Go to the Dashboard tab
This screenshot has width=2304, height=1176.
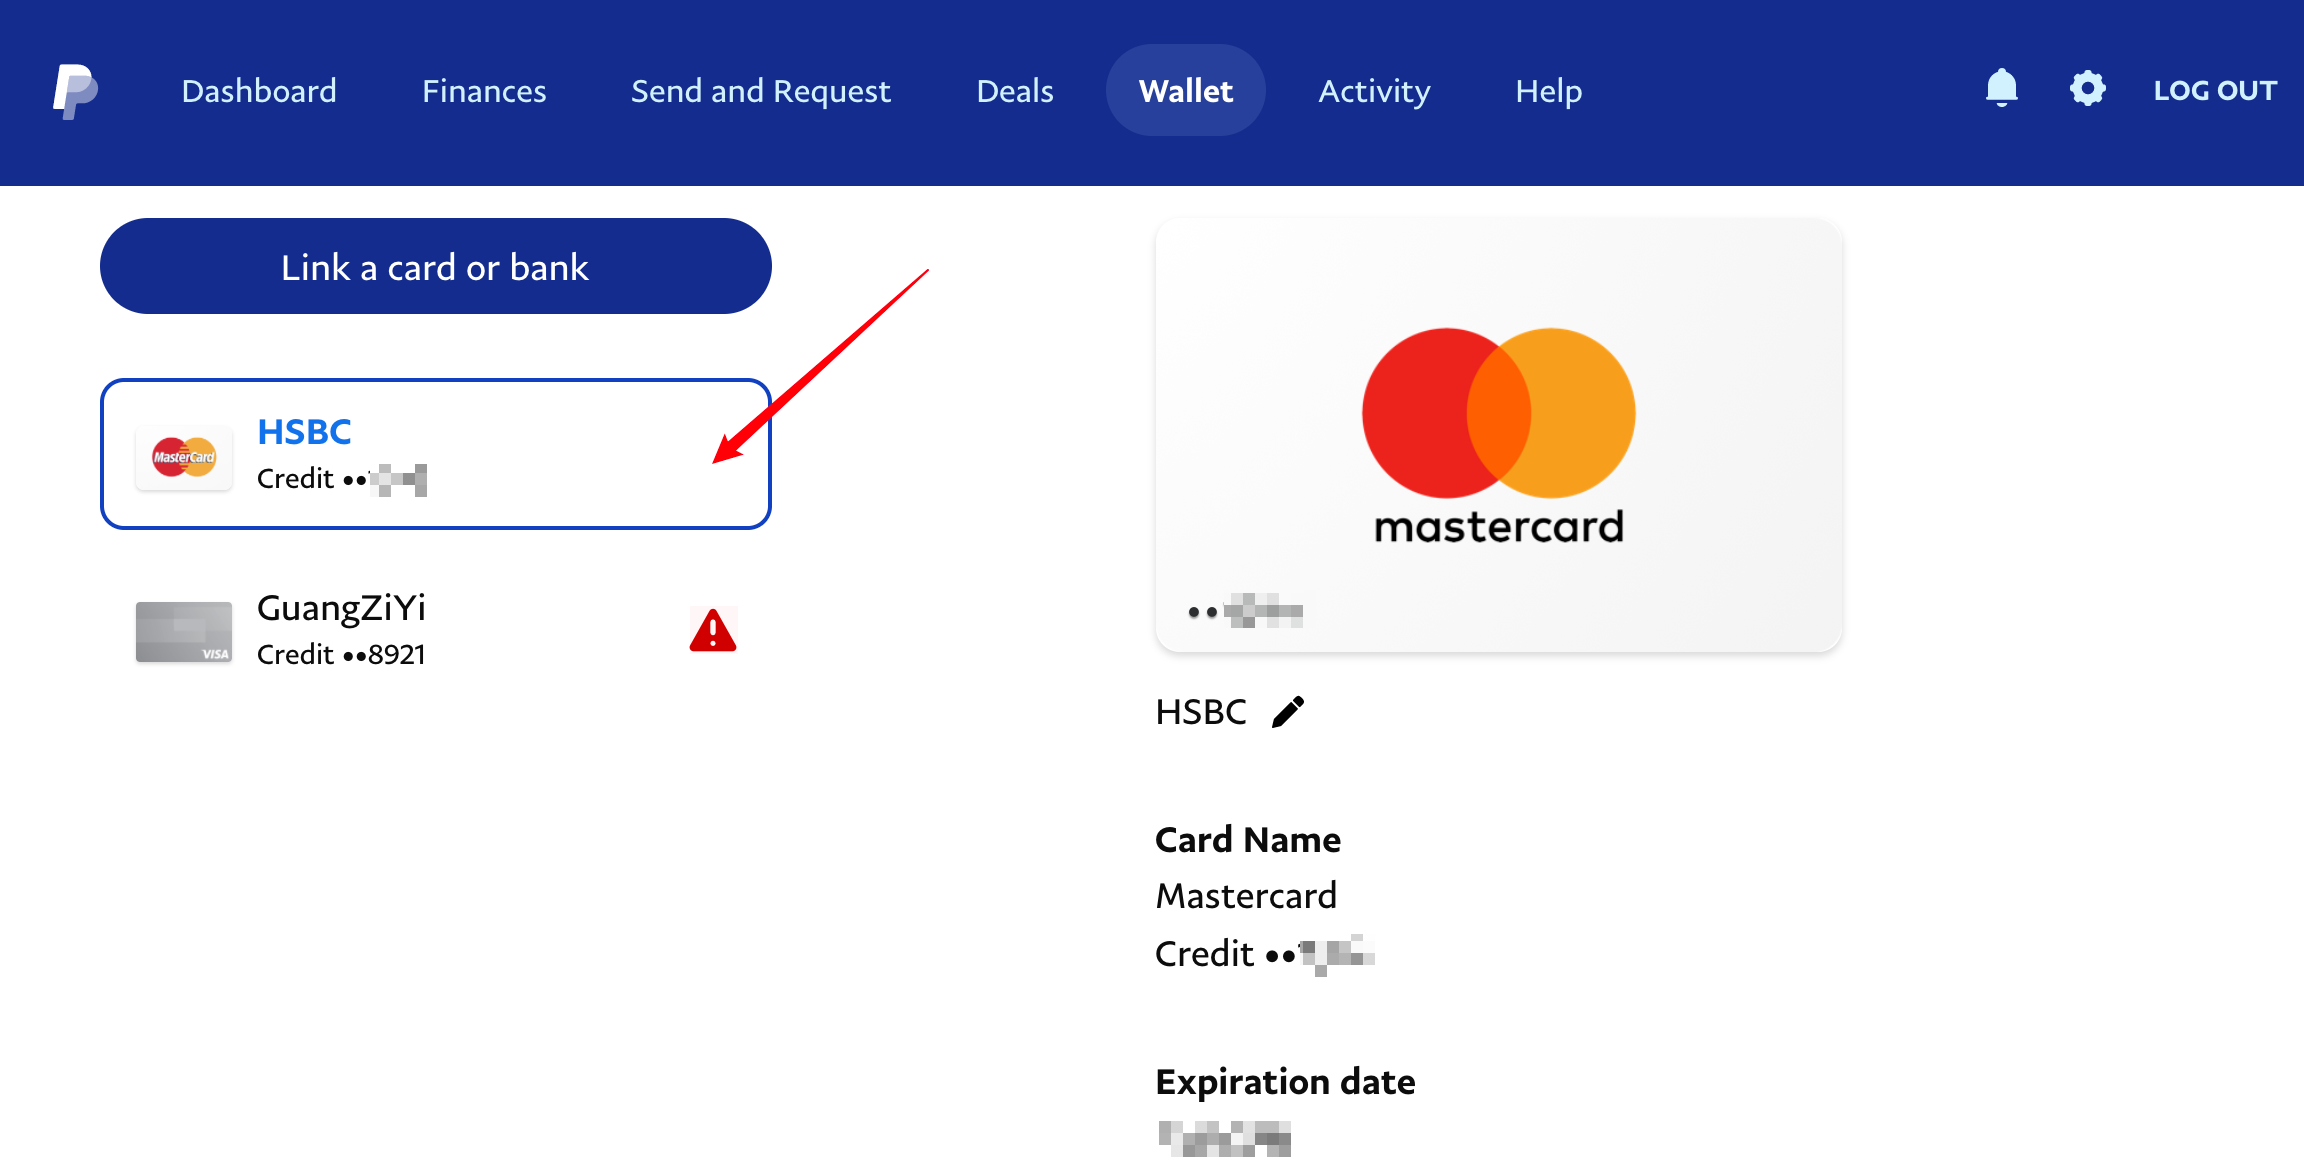point(259,91)
